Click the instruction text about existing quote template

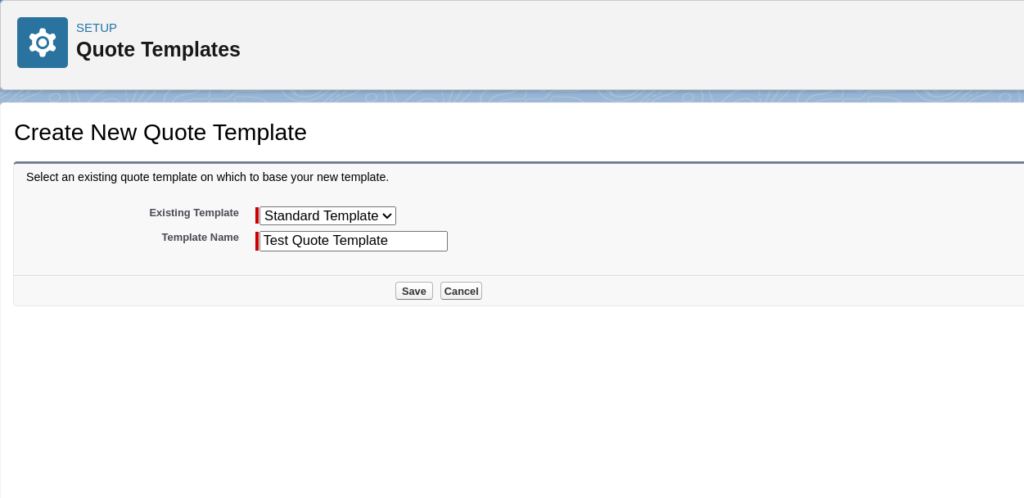pyautogui.click(x=207, y=177)
